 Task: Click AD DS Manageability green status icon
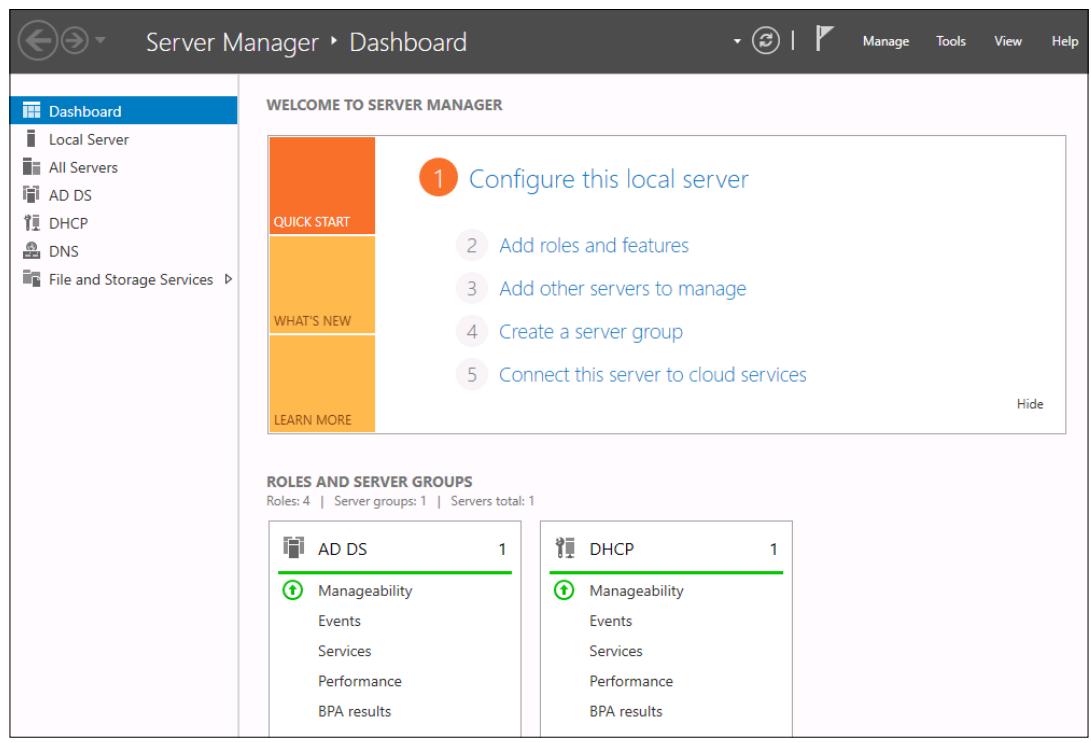293,591
